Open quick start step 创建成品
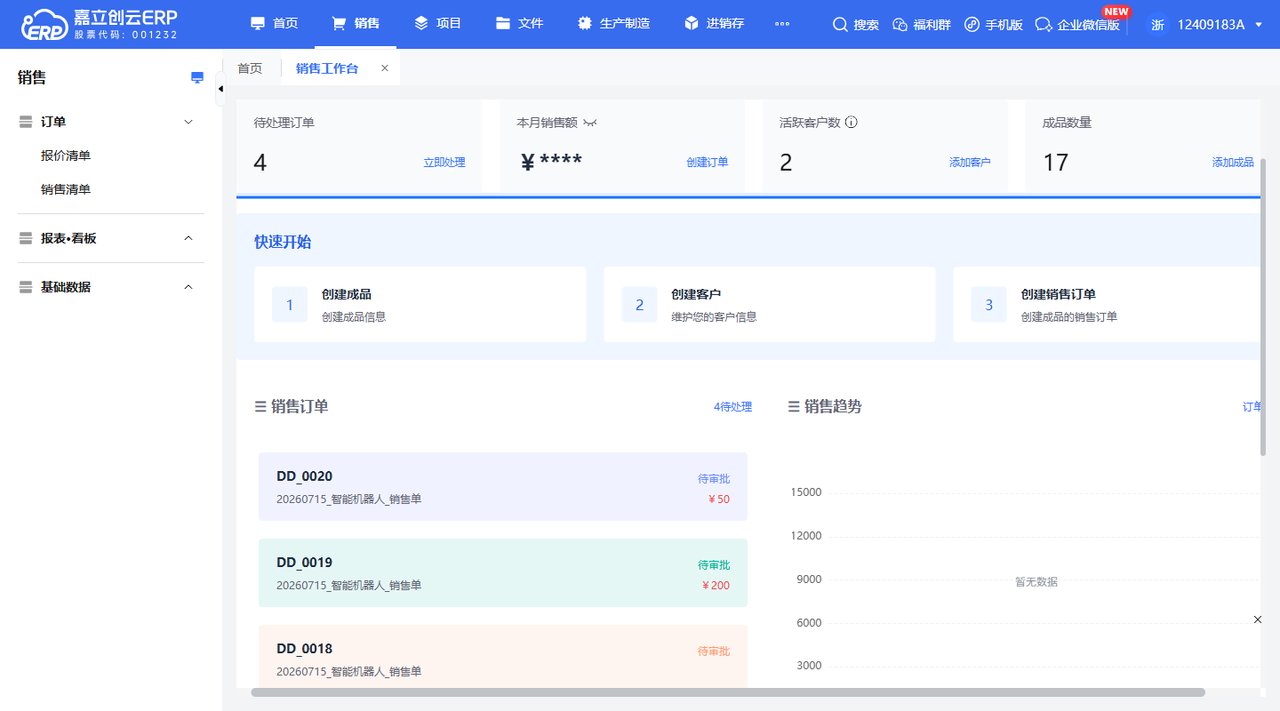The width and height of the screenshot is (1280, 711). point(420,304)
